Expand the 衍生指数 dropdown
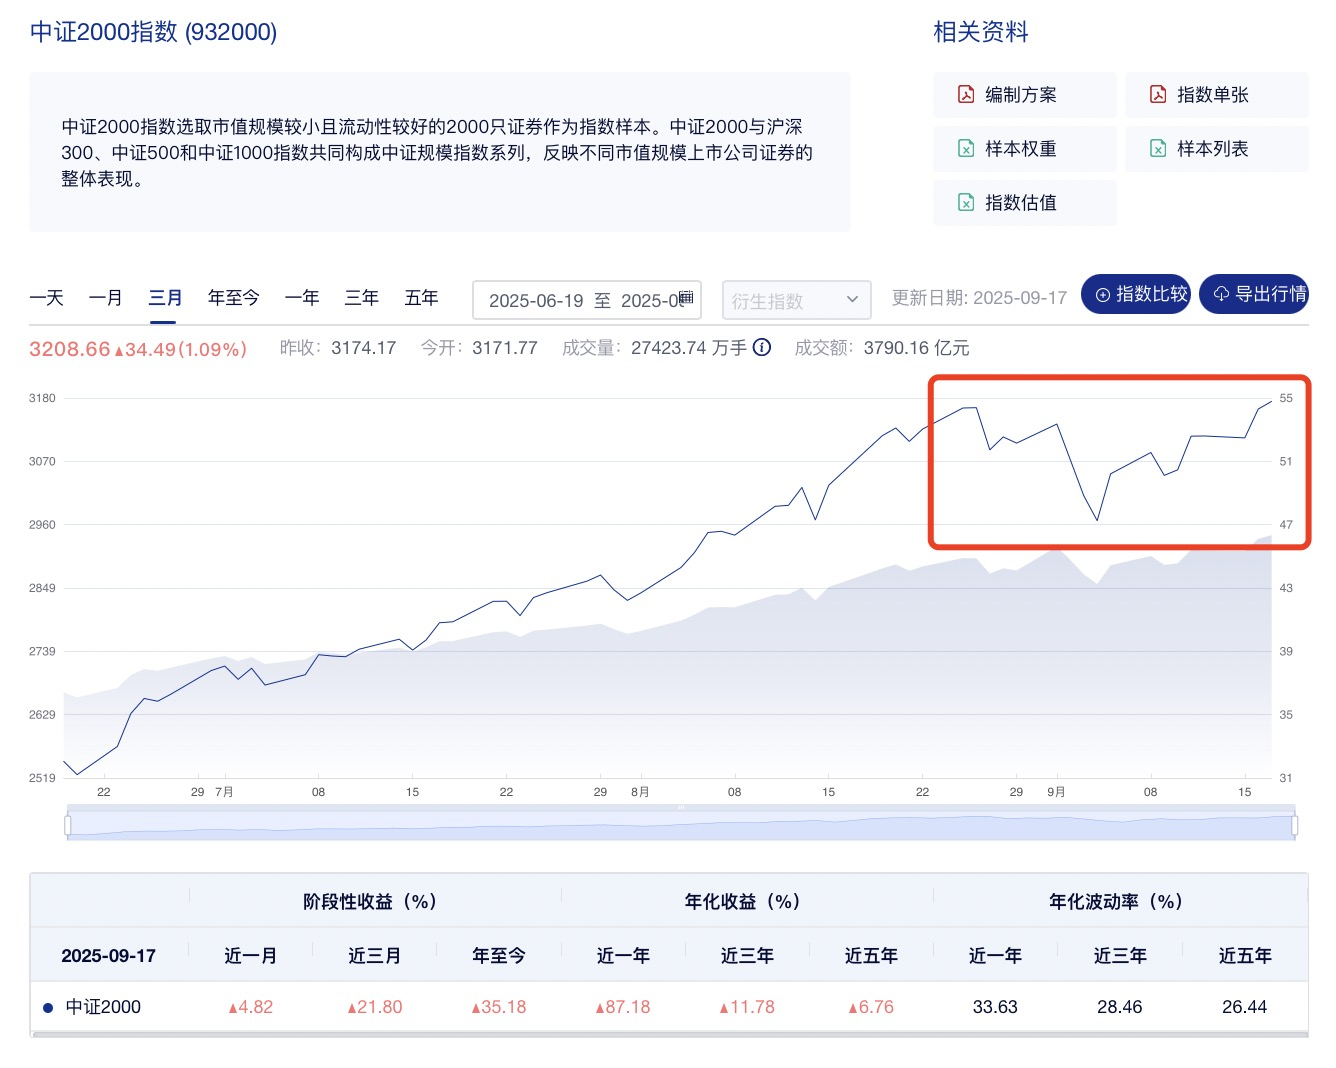Viewport: 1336px width, 1068px height. pos(797,300)
